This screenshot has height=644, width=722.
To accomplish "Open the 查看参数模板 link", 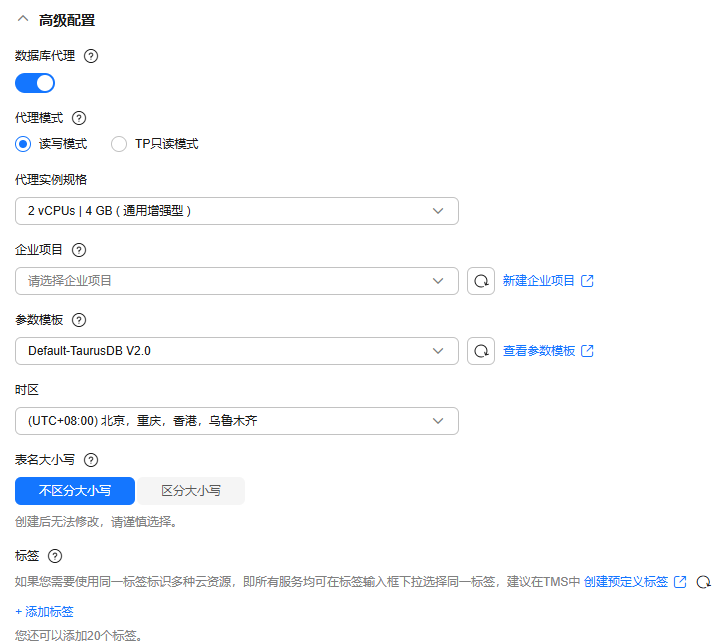I will [x=539, y=351].
